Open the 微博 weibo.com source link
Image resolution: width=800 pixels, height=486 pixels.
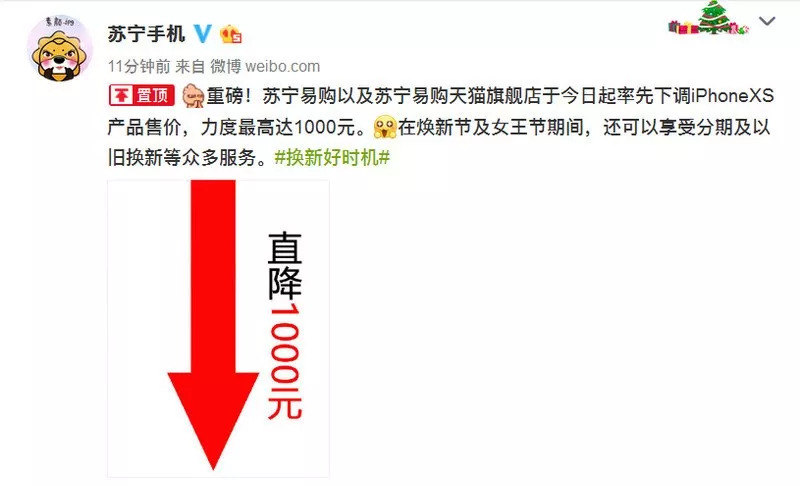265,66
